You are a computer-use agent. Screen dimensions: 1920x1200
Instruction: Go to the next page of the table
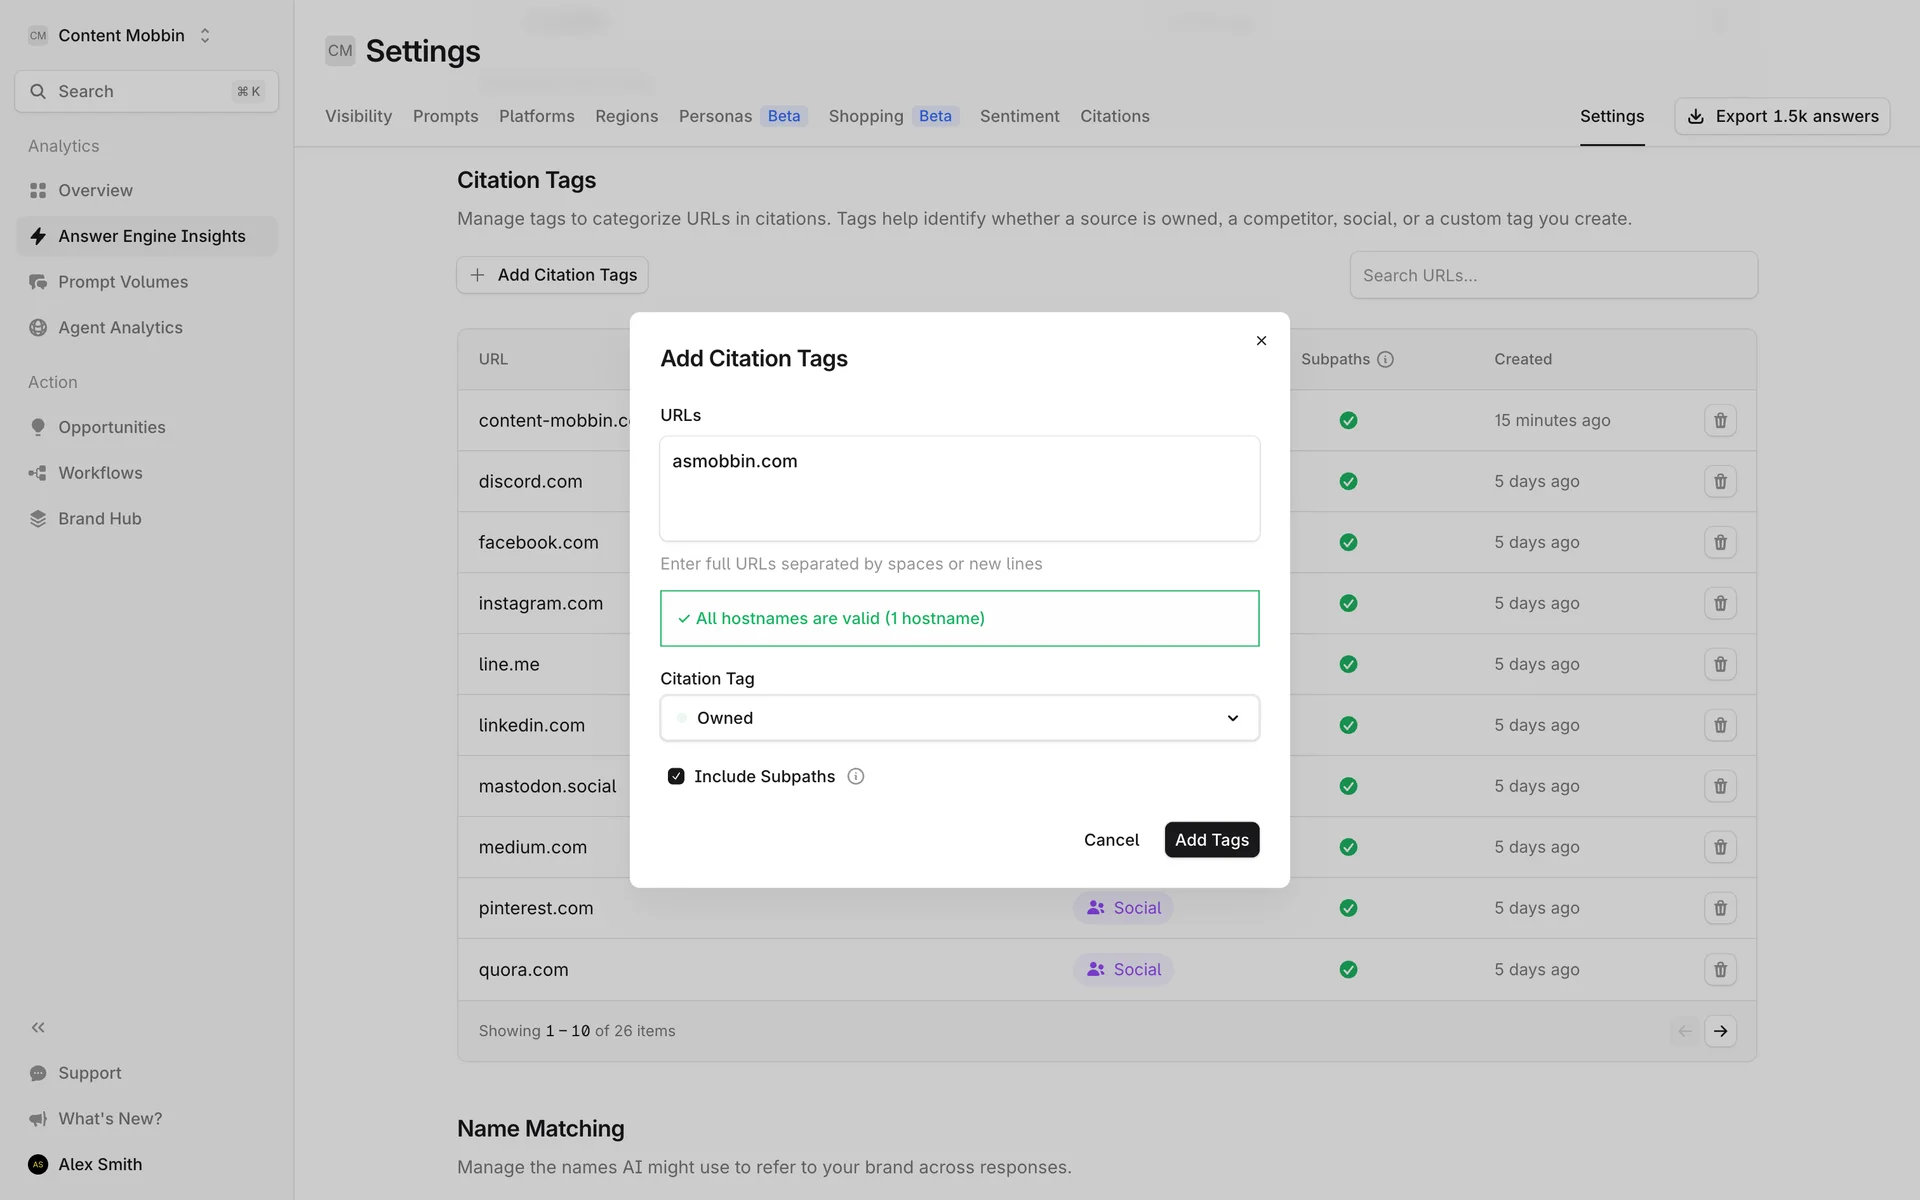point(1720,1031)
